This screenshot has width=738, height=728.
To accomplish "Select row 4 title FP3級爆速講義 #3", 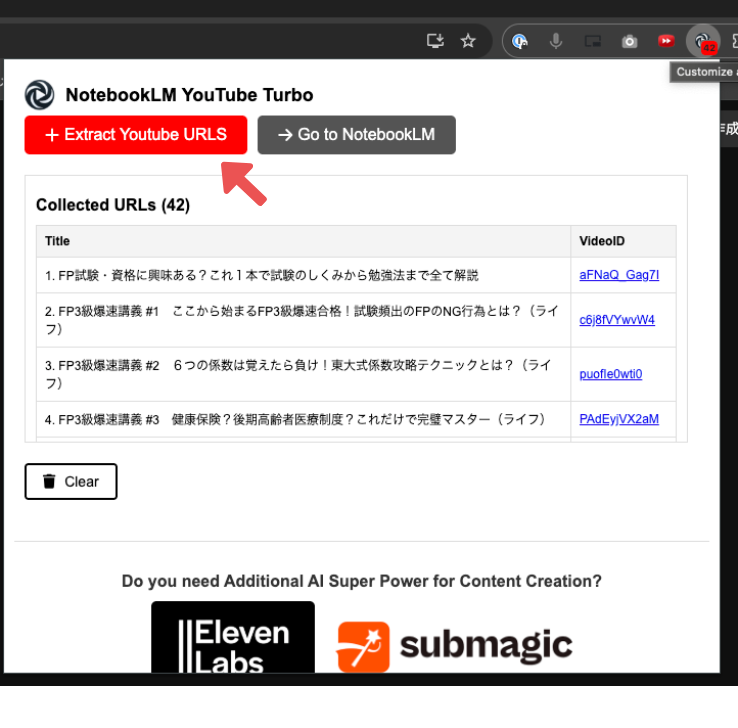I will click(295, 419).
